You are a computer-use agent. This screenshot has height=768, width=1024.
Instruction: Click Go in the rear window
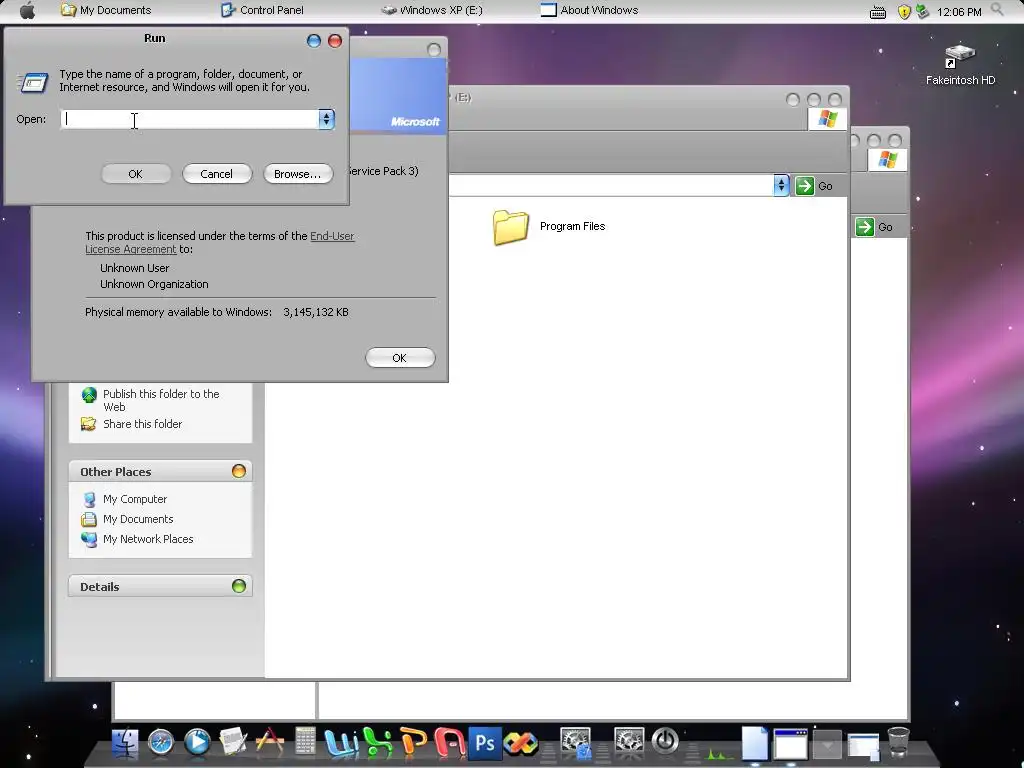pos(874,227)
